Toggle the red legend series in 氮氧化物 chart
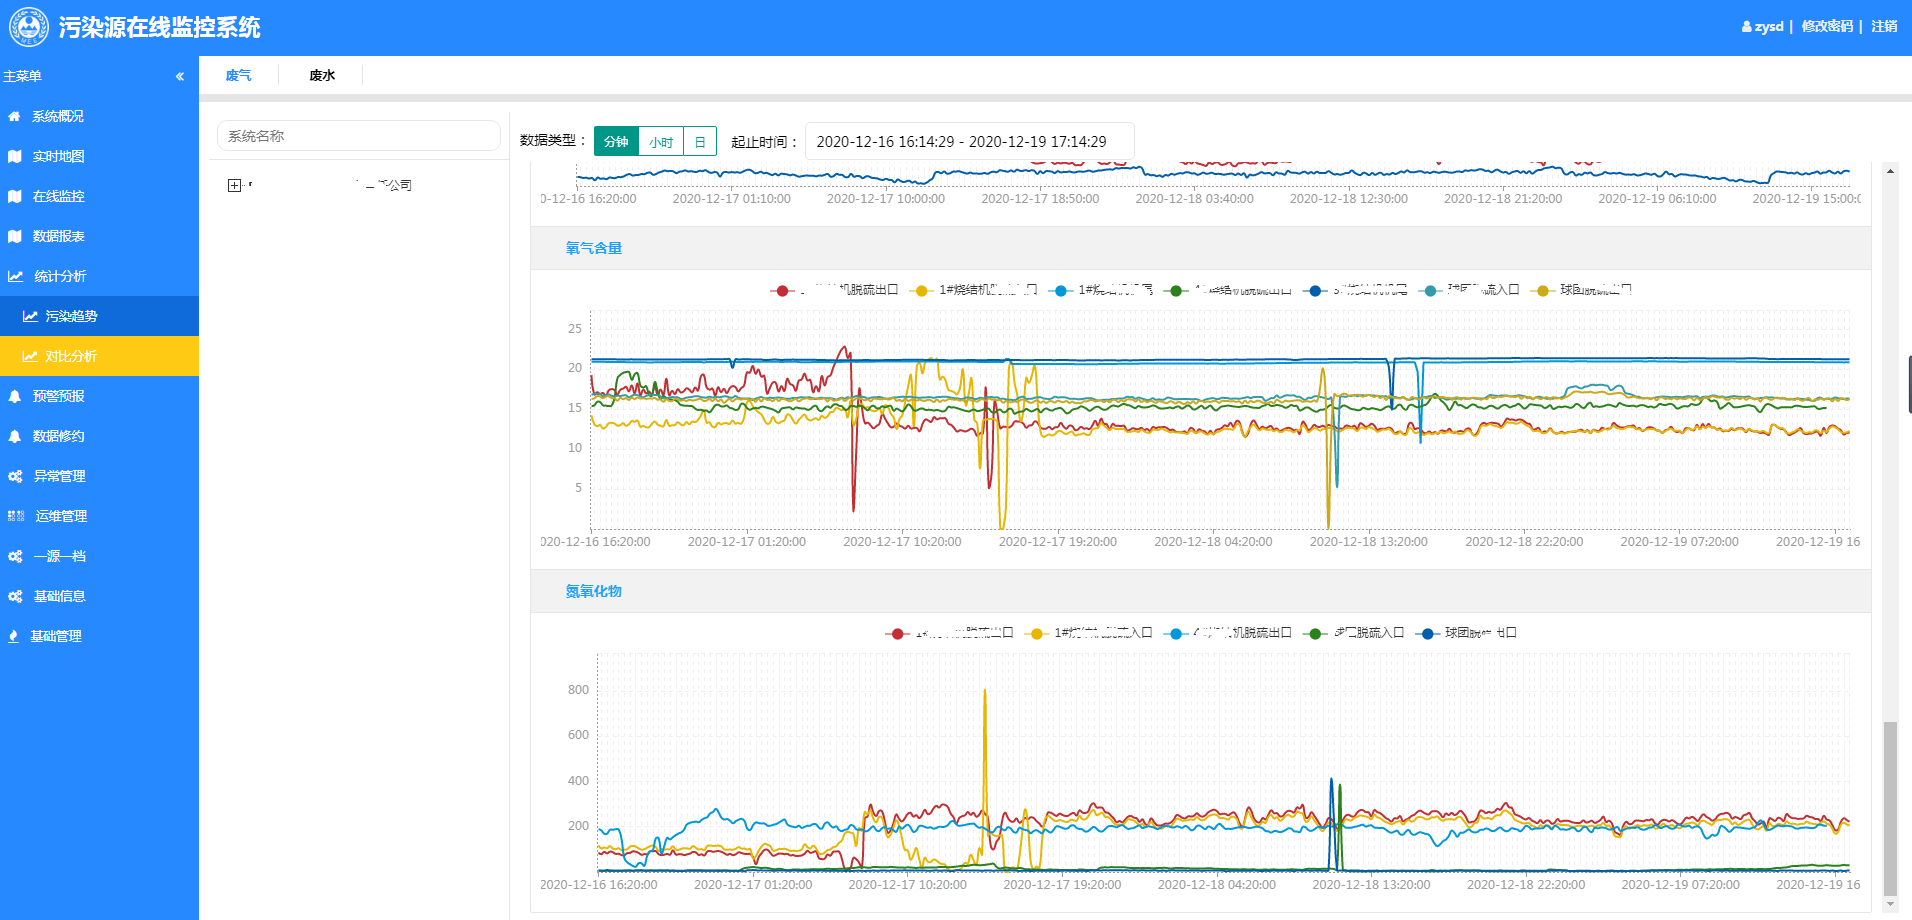The width and height of the screenshot is (1912, 920). [897, 633]
